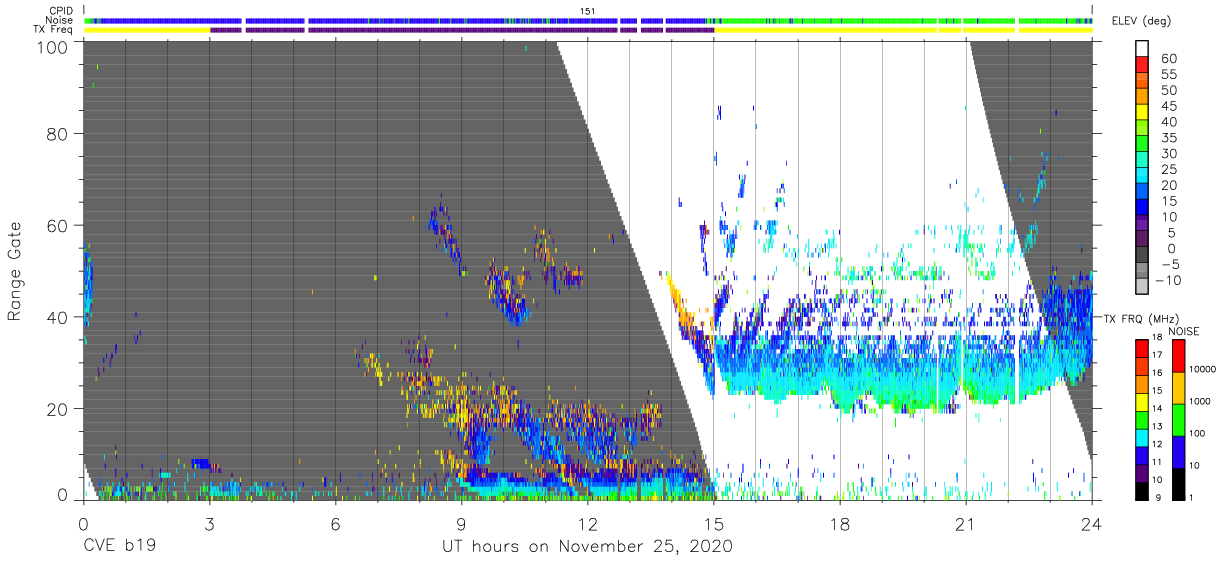Click the 45 label on the elevation colorbar

click(x=1171, y=106)
